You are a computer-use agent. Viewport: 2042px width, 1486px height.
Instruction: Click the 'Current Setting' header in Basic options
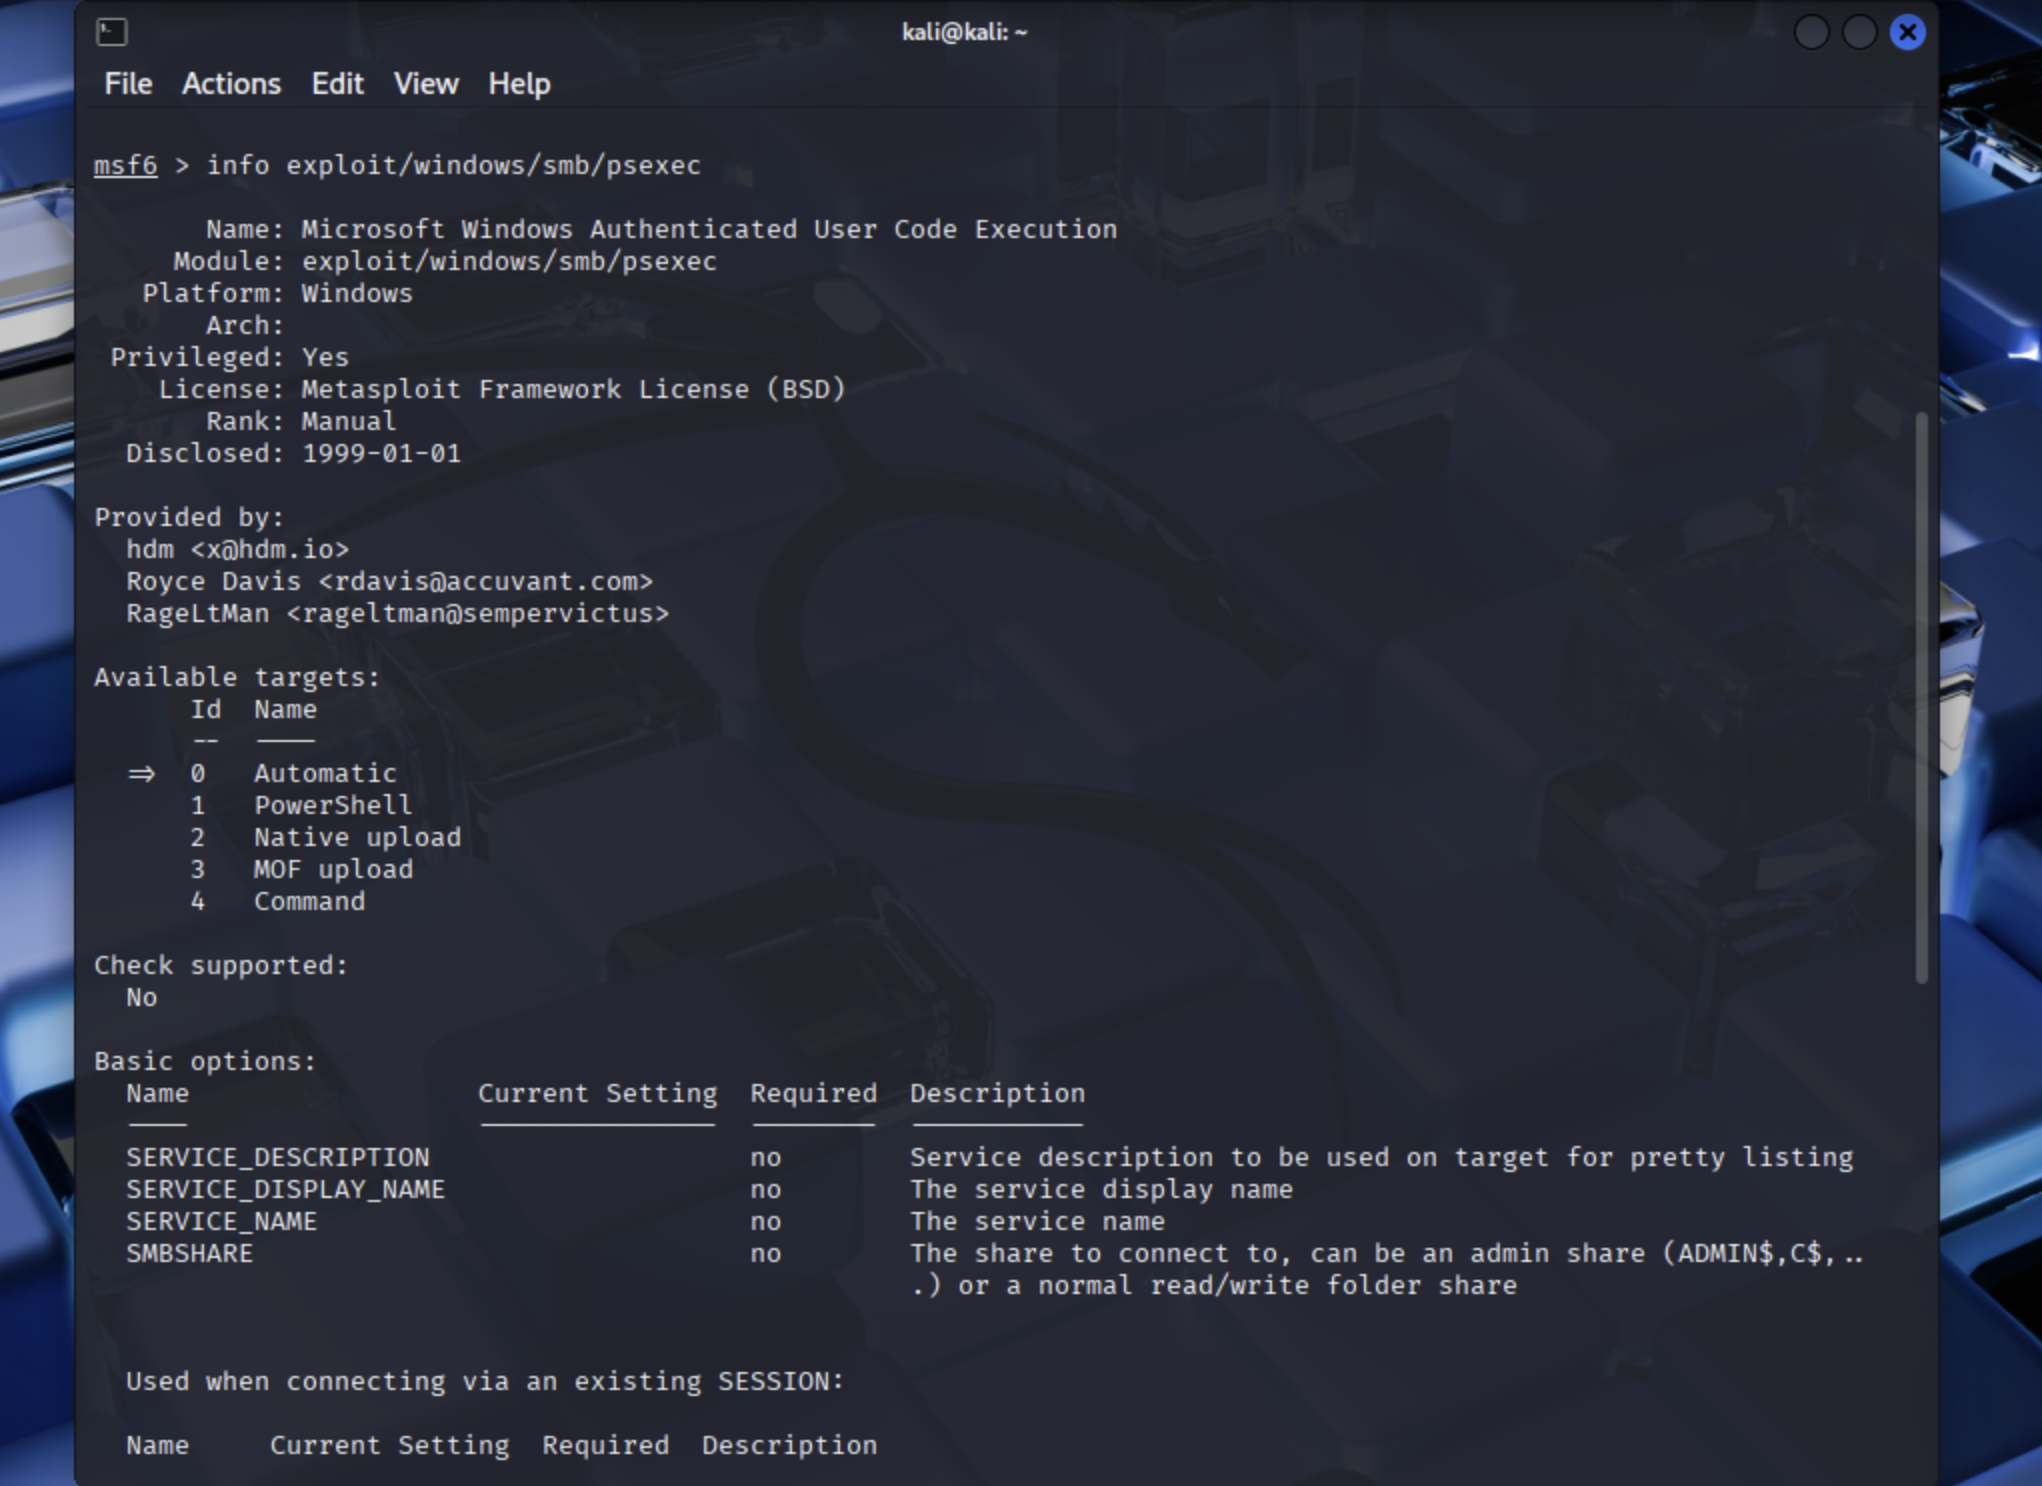(597, 1093)
